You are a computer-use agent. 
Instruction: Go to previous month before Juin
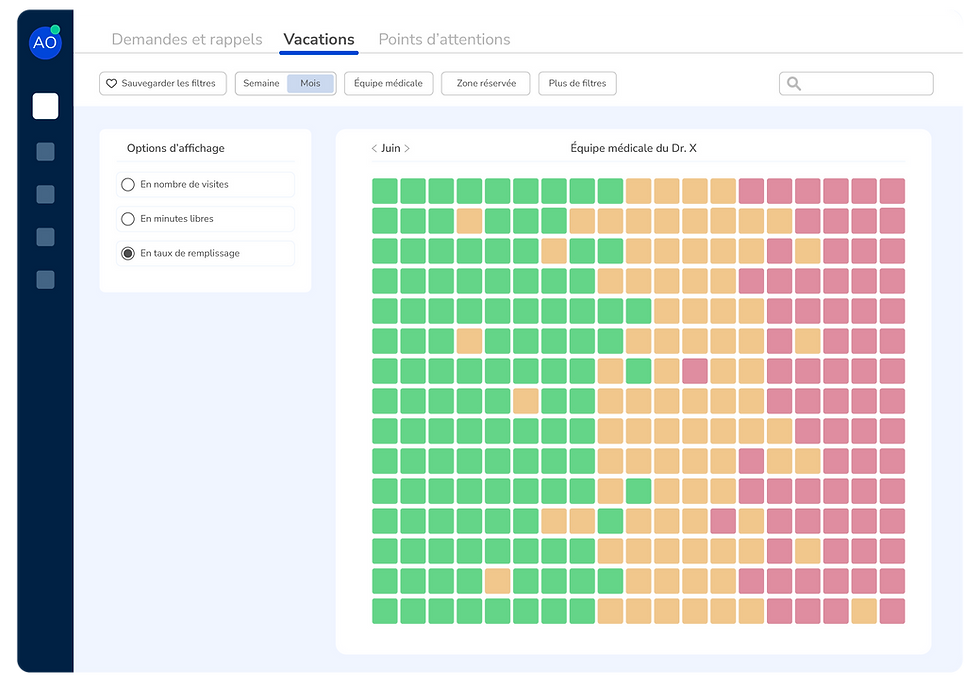(x=374, y=149)
